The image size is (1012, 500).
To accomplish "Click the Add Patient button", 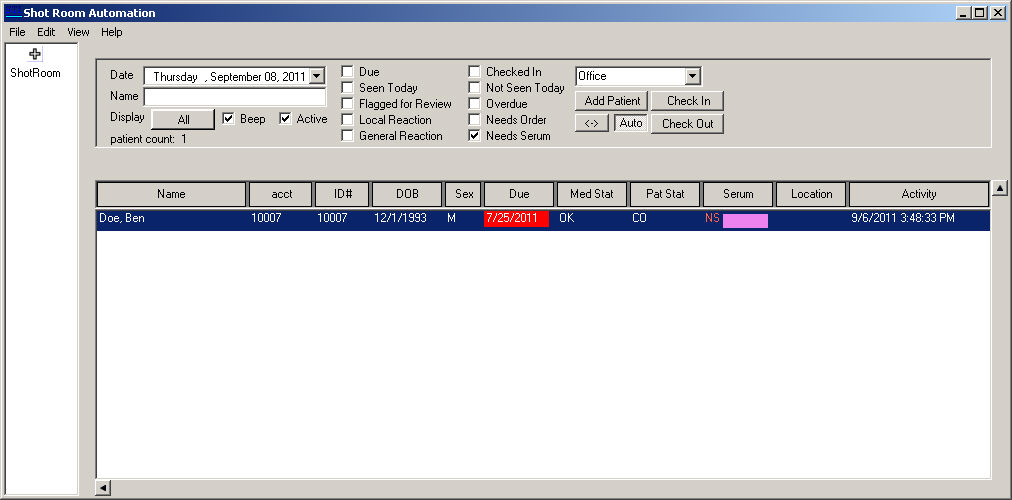I will click(612, 101).
